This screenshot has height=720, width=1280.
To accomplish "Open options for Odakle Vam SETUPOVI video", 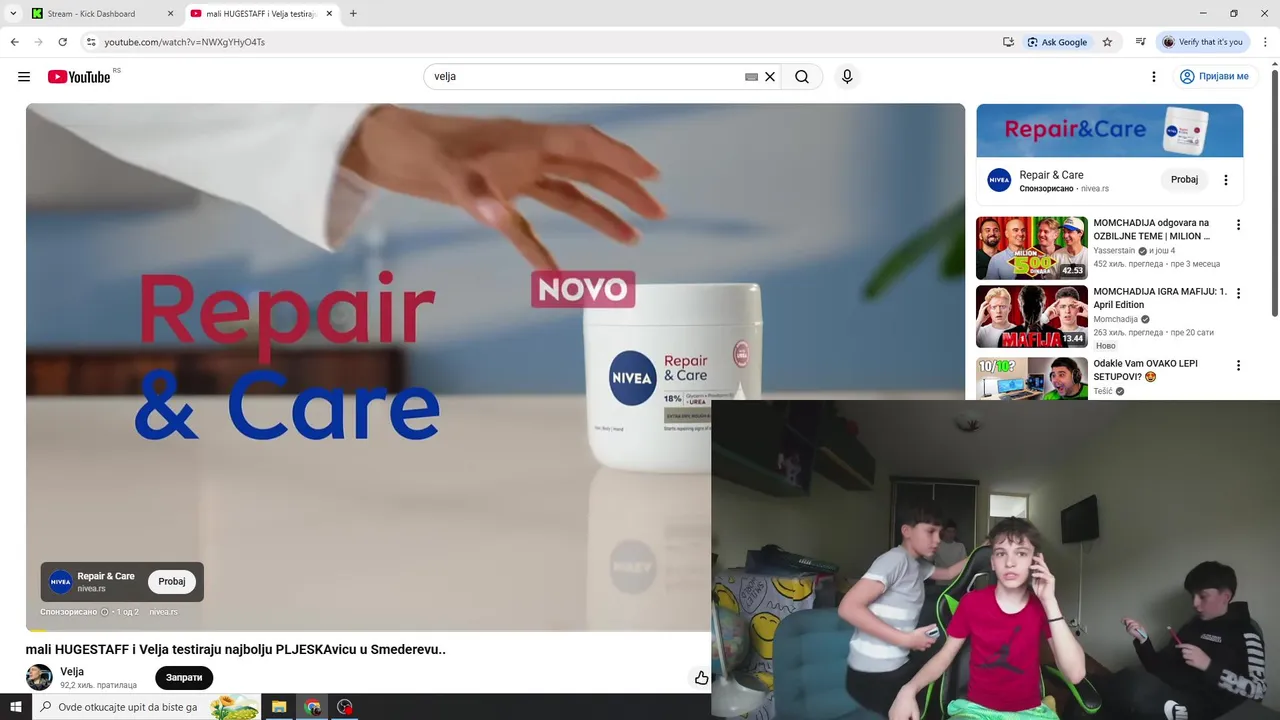I will [x=1238, y=365].
